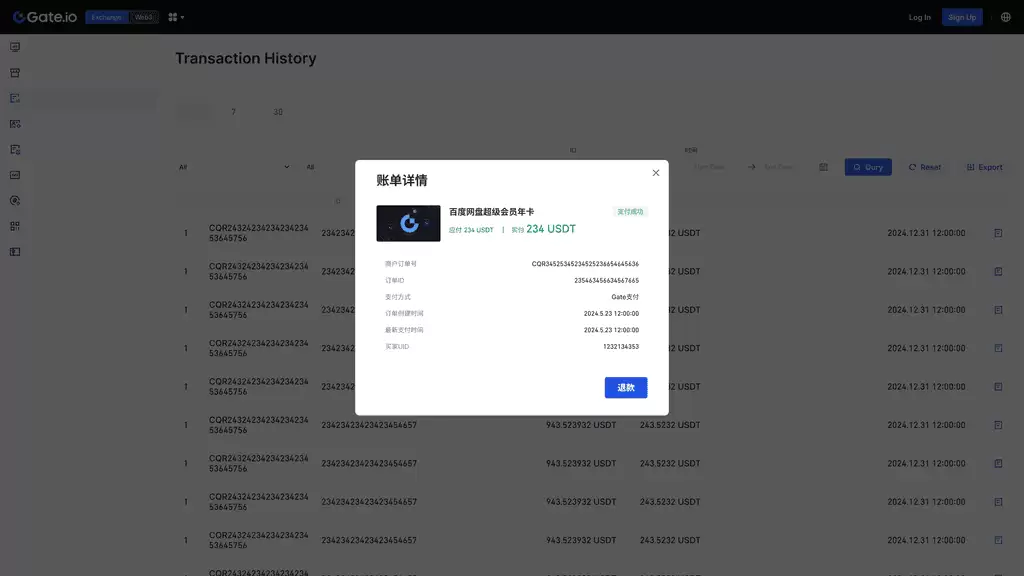Image resolution: width=1024 pixels, height=576 pixels.
Task: Open bill detail icon of eighth table row
Action: (x=998, y=502)
